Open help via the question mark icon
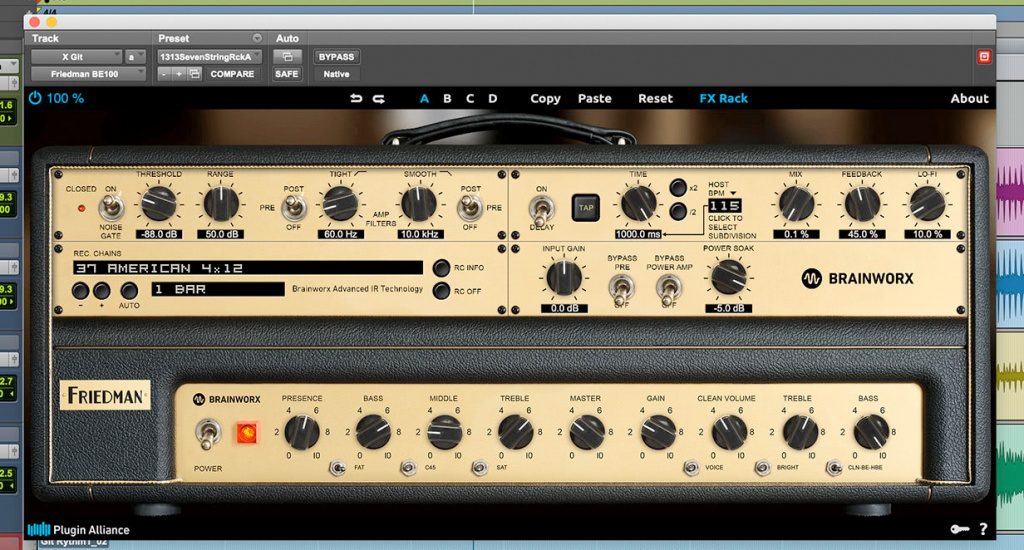 [984, 529]
